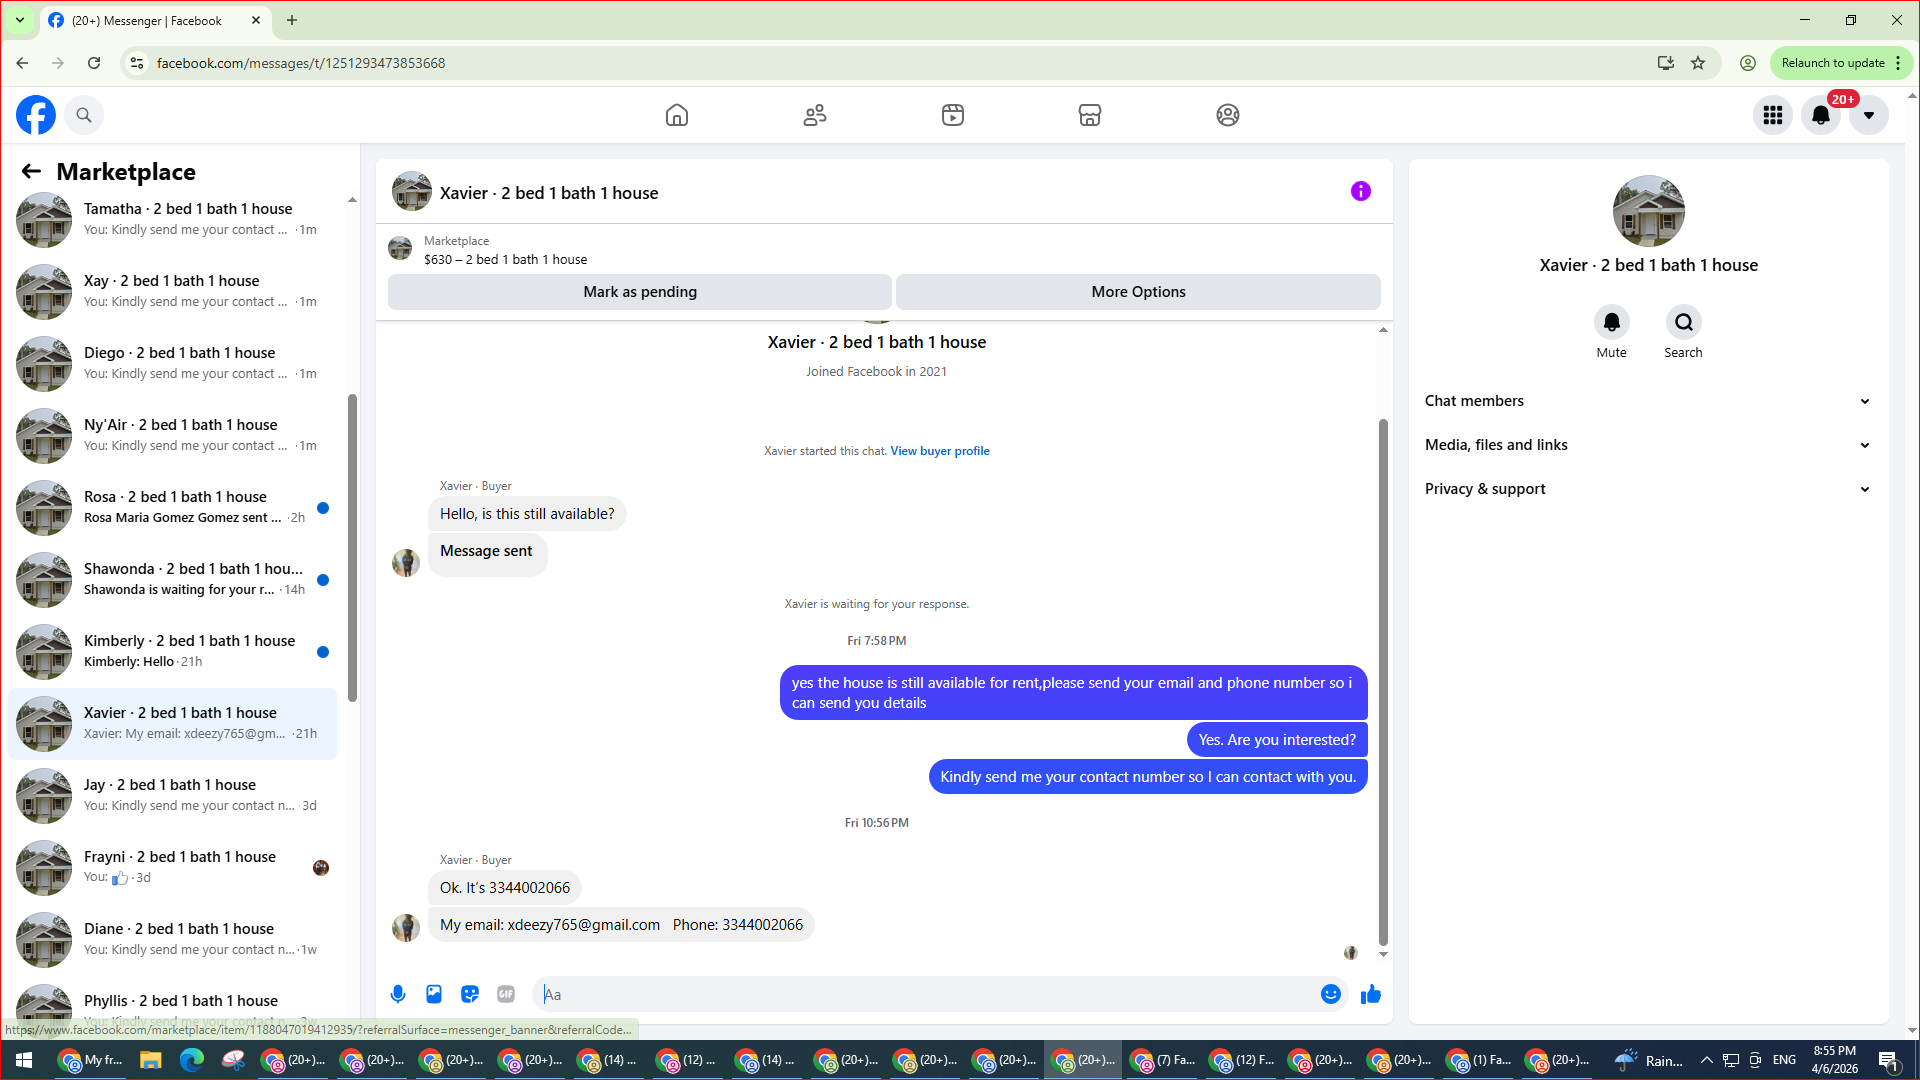Go back one page in Chrome
The image size is (1920, 1080).
[22, 63]
